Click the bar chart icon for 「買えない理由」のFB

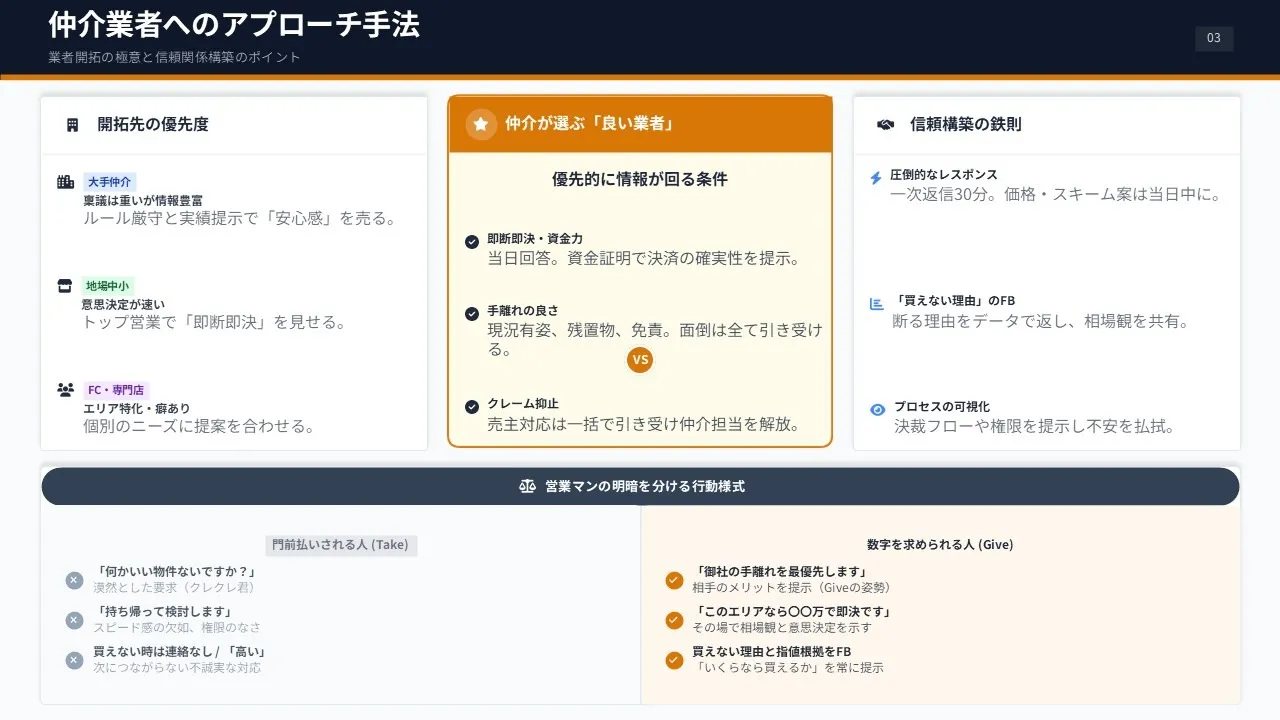pos(877,304)
